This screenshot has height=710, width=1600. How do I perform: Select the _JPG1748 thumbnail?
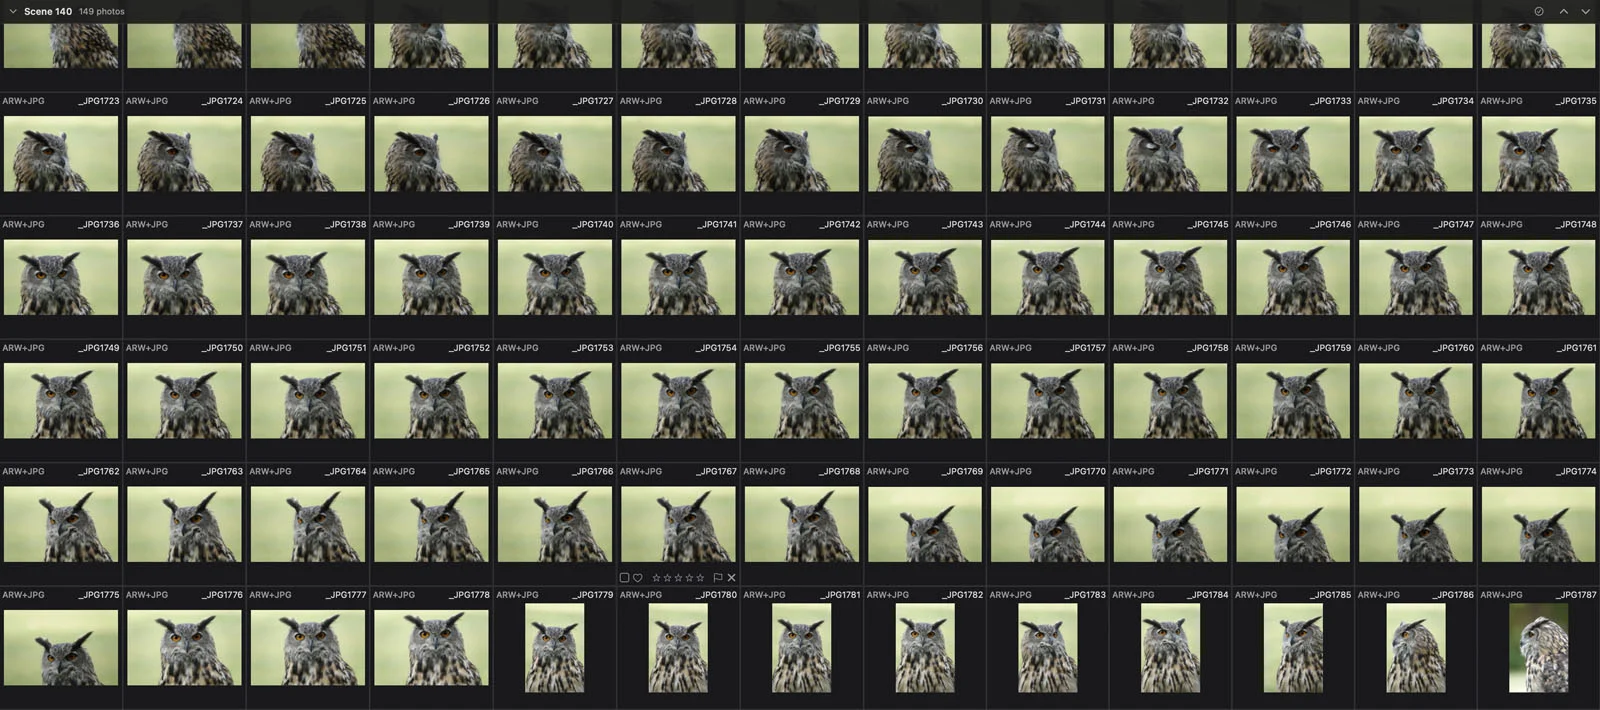[1539, 277]
